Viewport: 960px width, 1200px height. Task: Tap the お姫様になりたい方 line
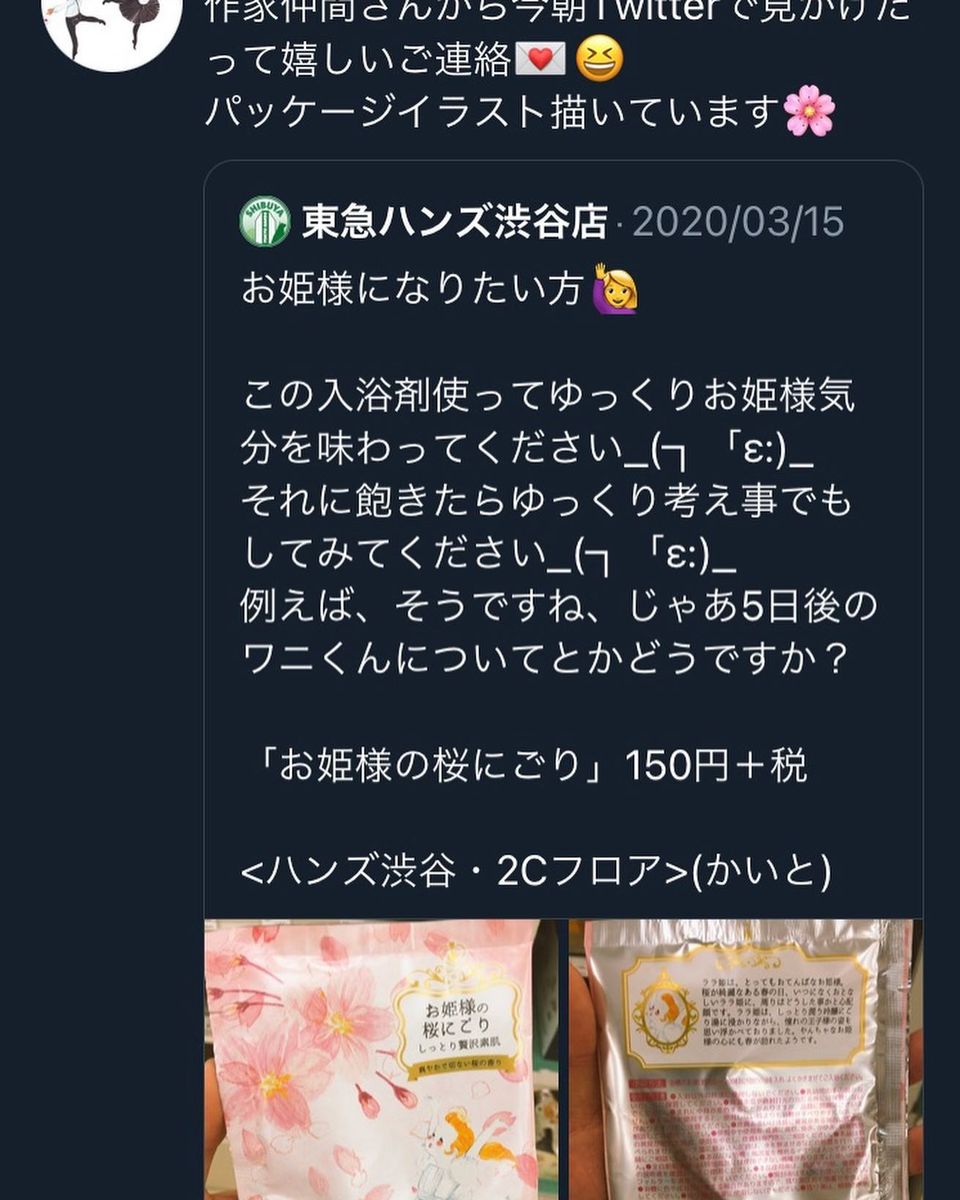[x=412, y=290]
